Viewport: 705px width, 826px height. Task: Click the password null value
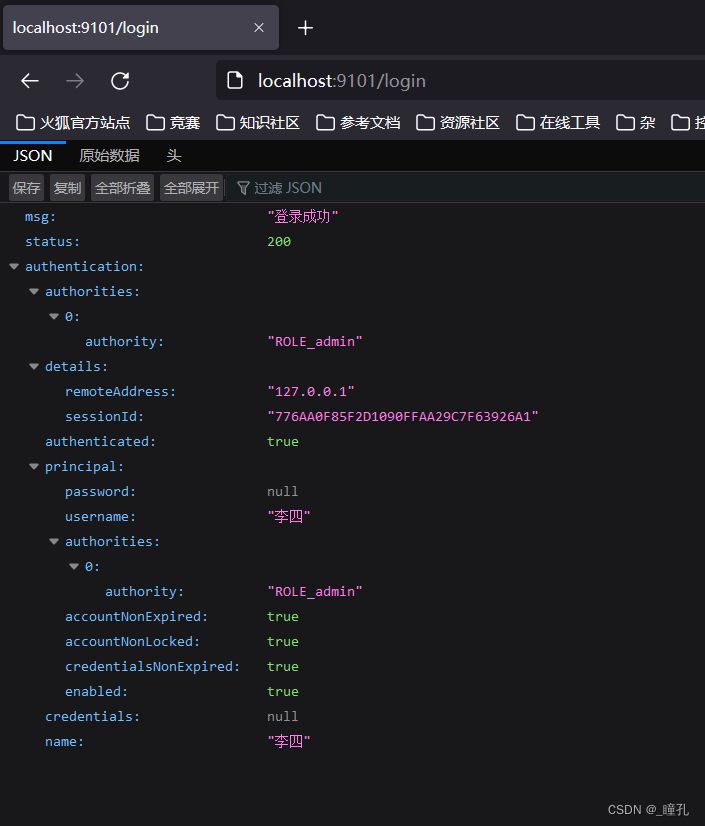coord(282,491)
